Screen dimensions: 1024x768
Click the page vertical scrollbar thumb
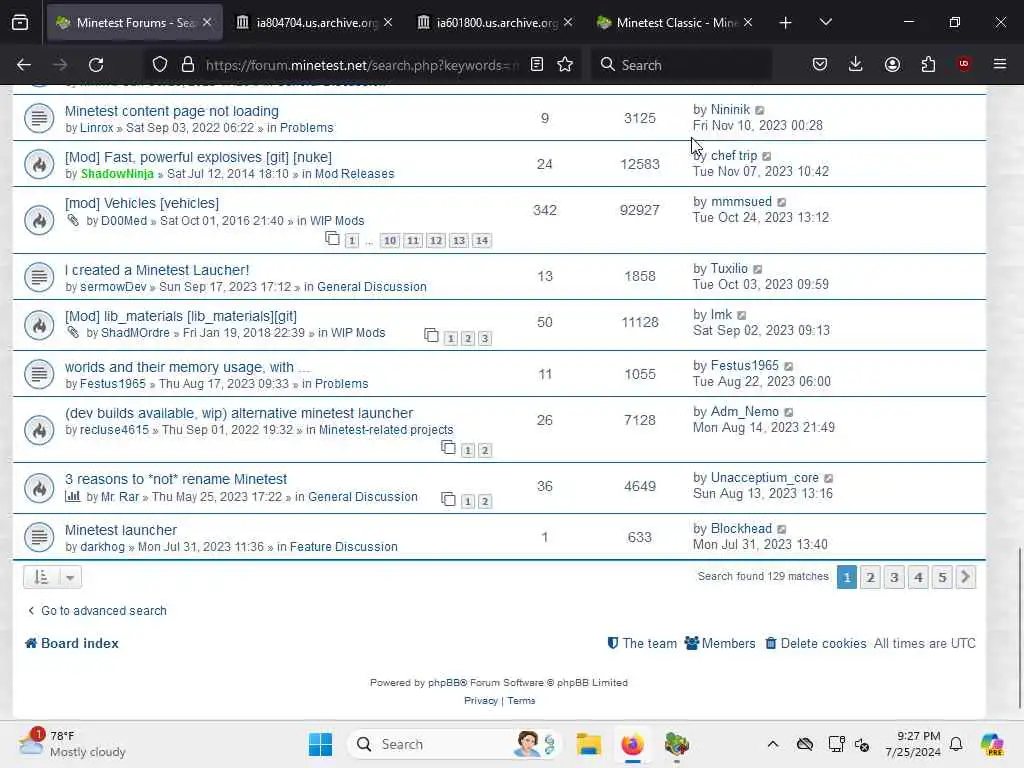coord(1019,627)
